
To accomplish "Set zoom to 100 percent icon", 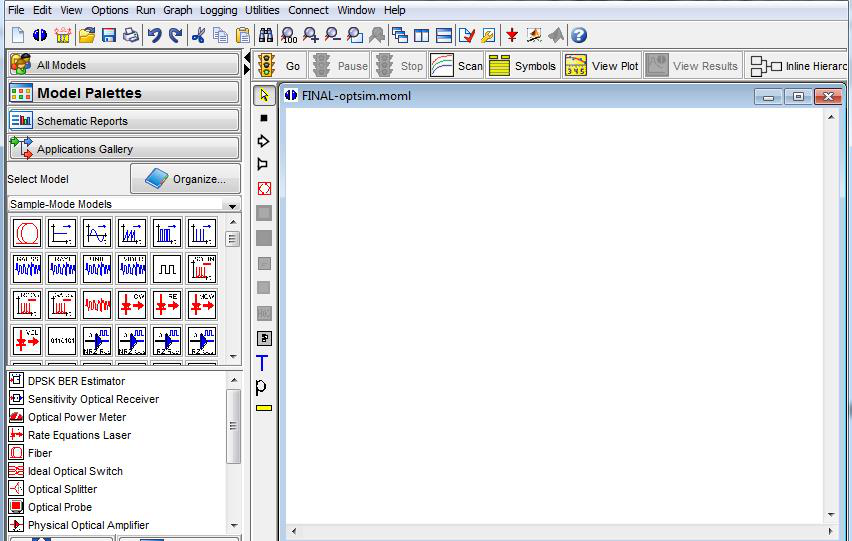I will coord(289,35).
